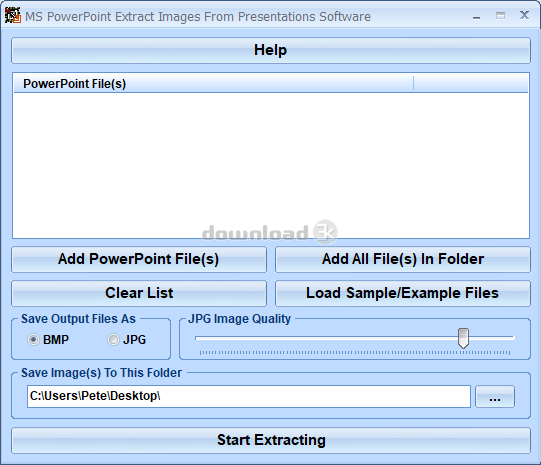Close the application window
The image size is (541, 465).
click(x=524, y=15)
